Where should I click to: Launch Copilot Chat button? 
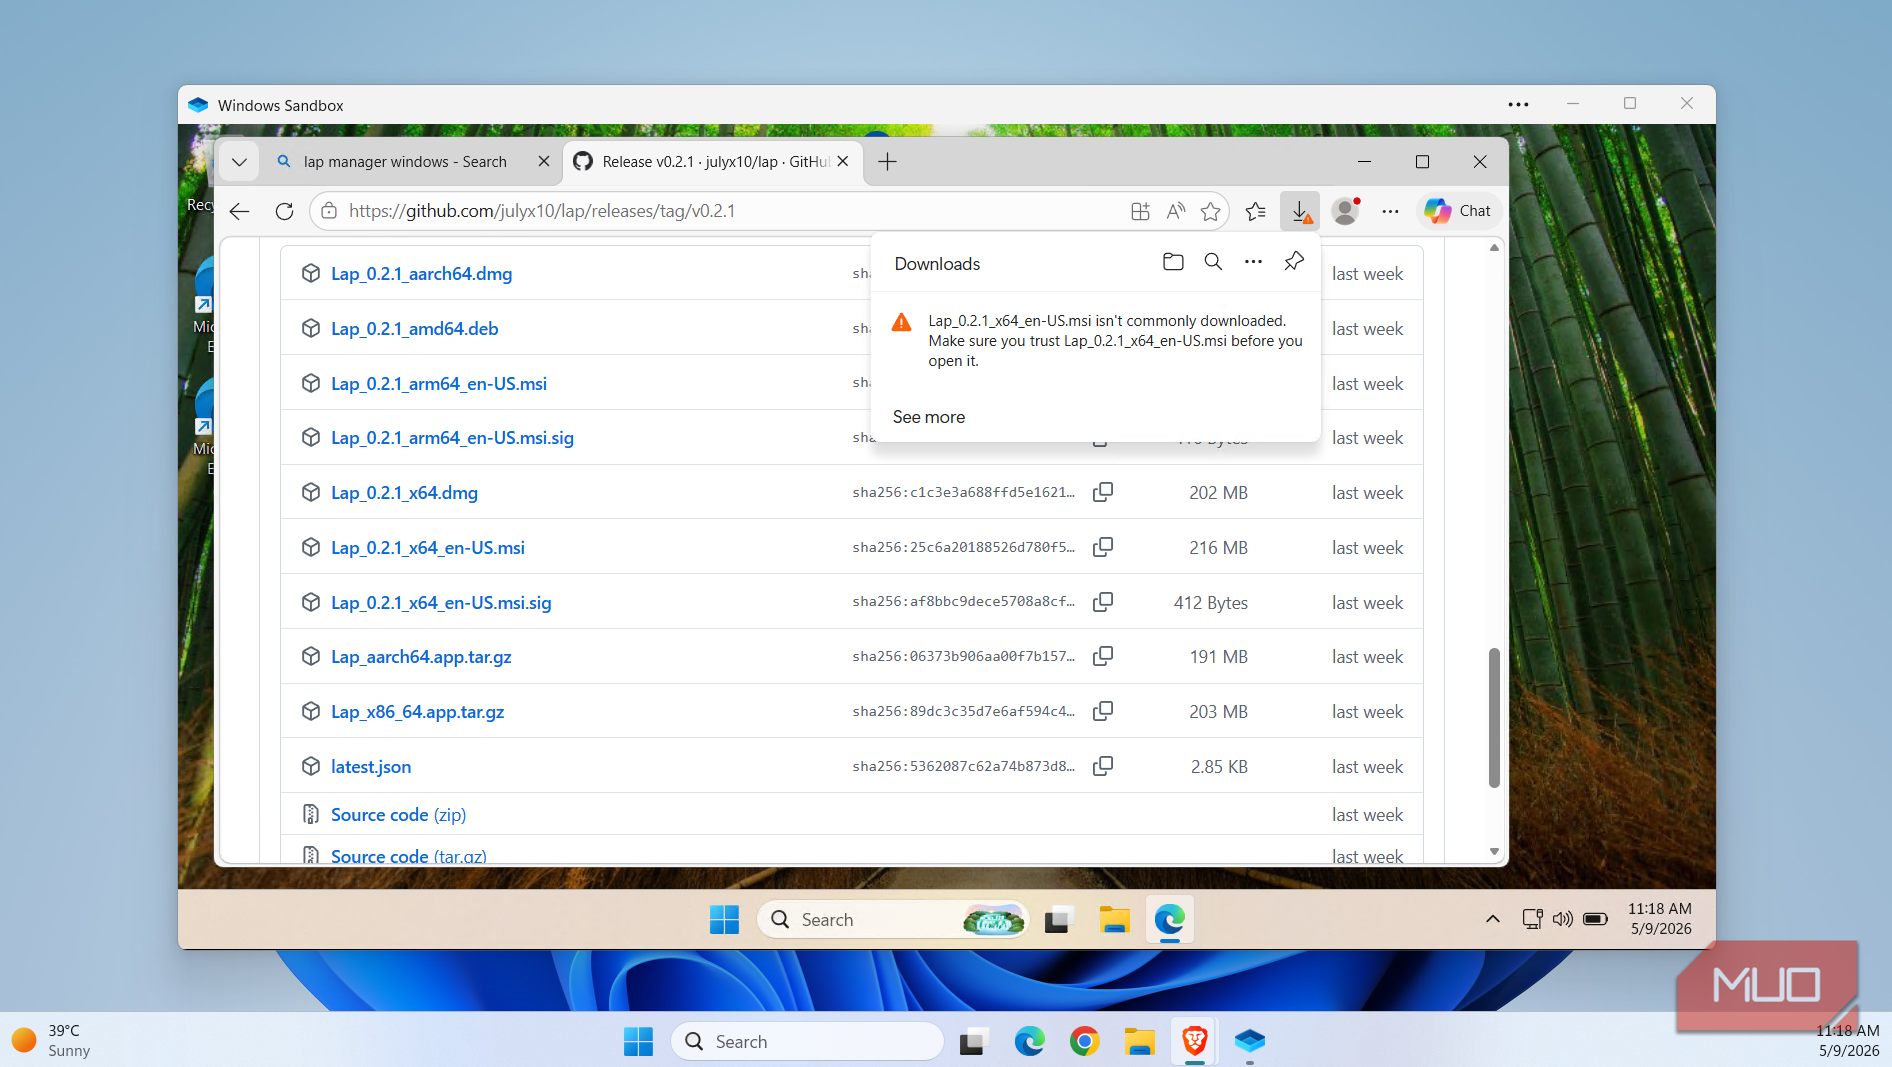1458,211
